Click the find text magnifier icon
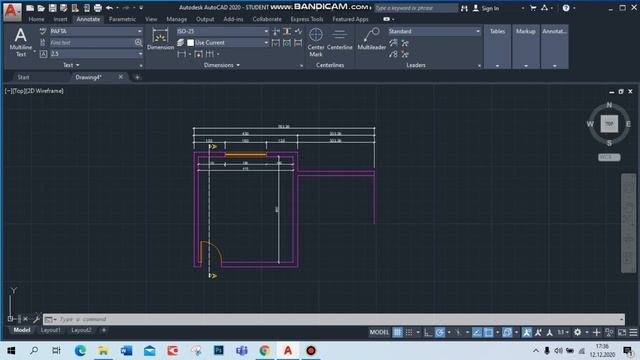Image resolution: width=640 pixels, height=360 pixels. 138,42
